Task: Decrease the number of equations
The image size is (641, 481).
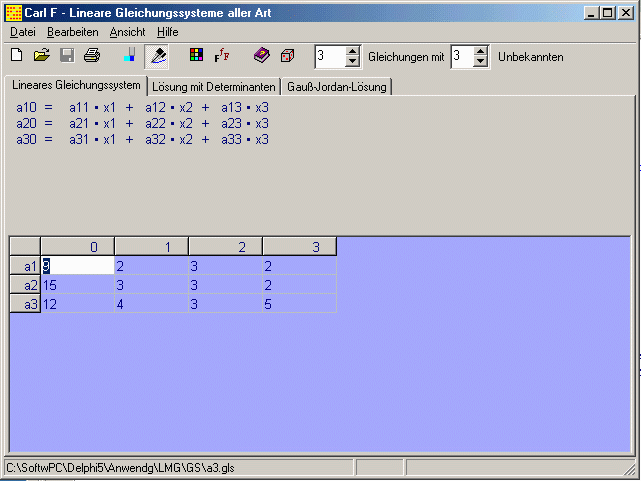Action: [352, 62]
